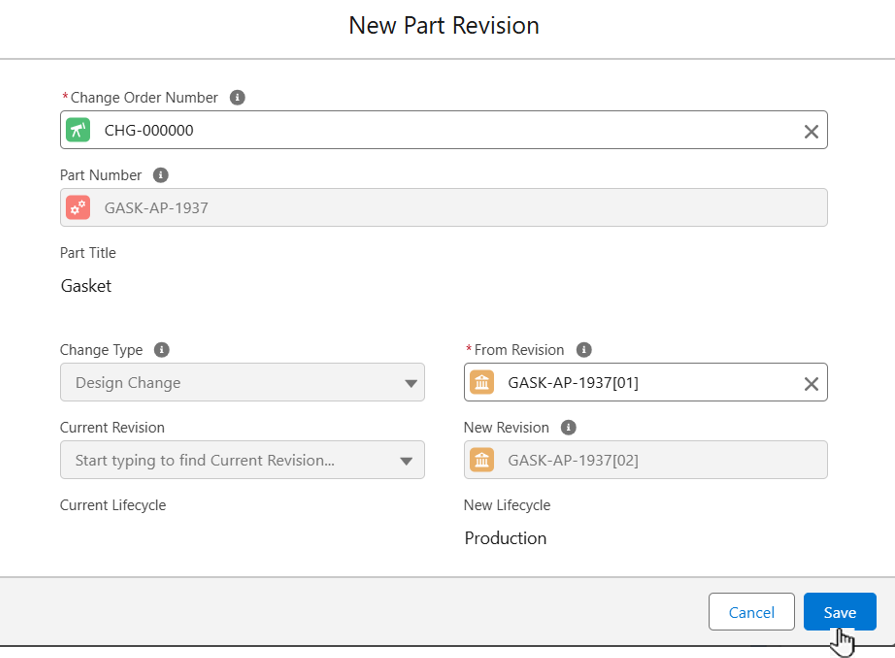Show the Part Number info tooltip icon
Viewport: 895px width, 658px height.
(160, 175)
